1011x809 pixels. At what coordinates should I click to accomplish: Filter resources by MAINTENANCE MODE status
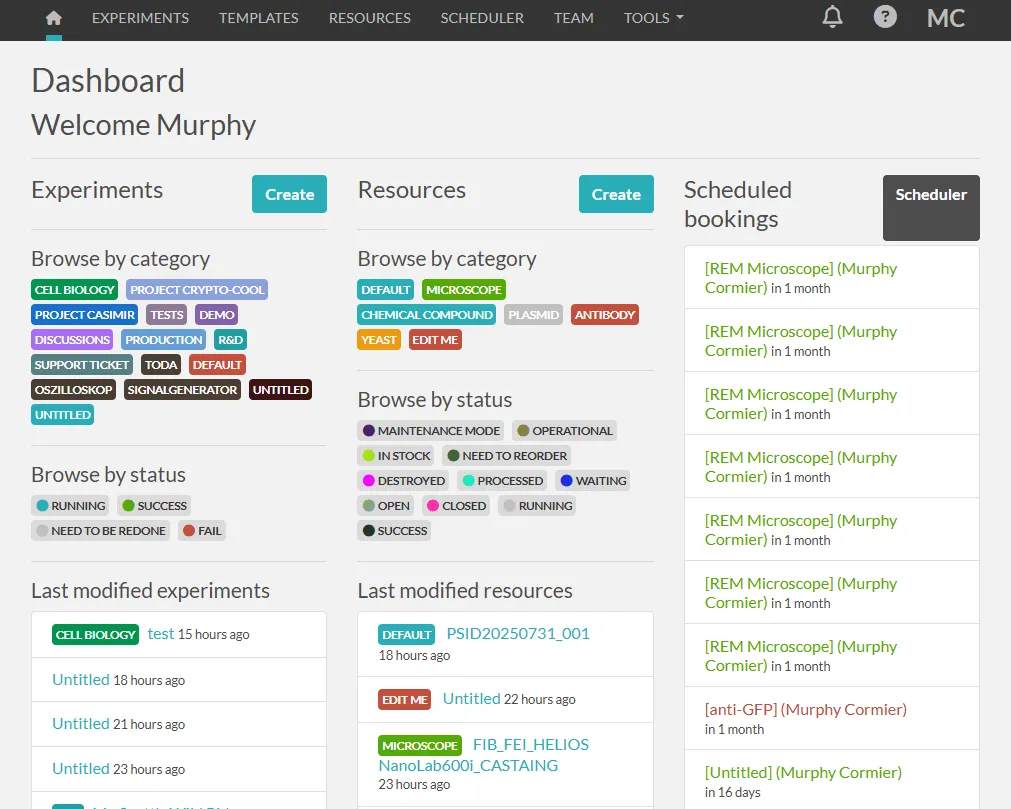[431, 431]
